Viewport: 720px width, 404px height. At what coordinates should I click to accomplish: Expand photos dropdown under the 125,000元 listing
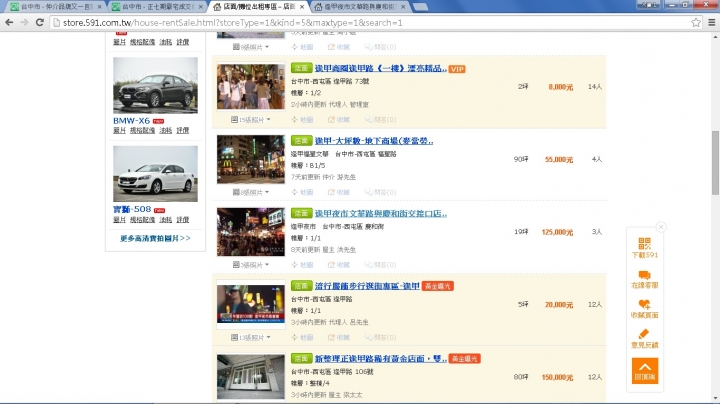coord(251,265)
